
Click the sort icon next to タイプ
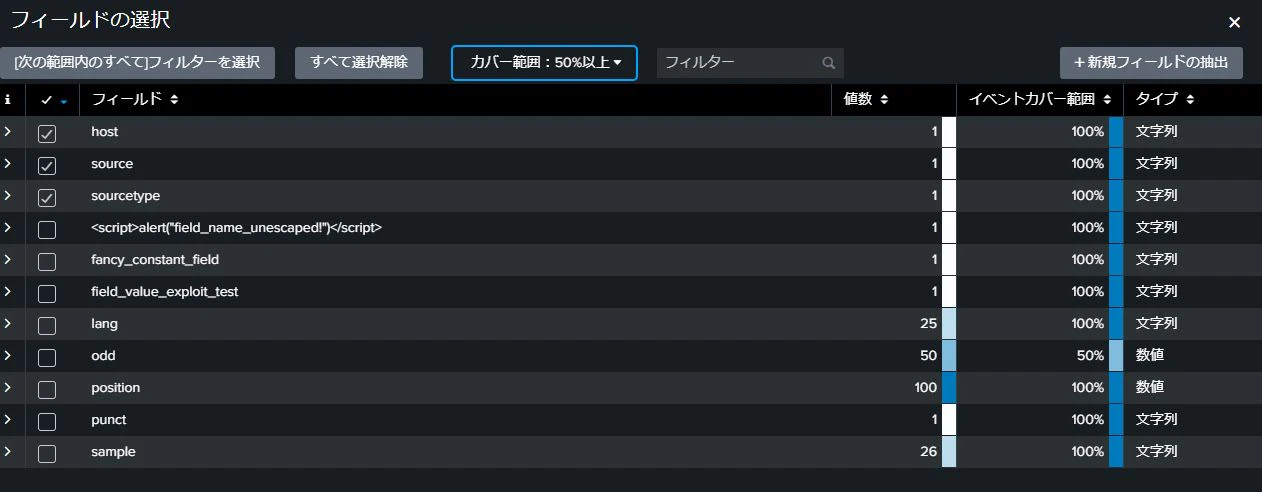pos(1190,100)
